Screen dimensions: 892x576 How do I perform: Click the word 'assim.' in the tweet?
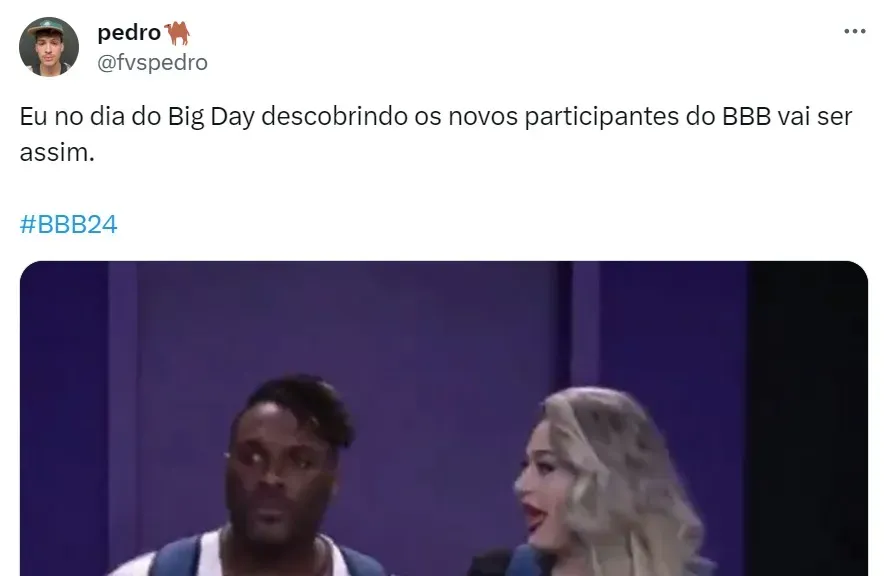pyautogui.click(x=57, y=152)
